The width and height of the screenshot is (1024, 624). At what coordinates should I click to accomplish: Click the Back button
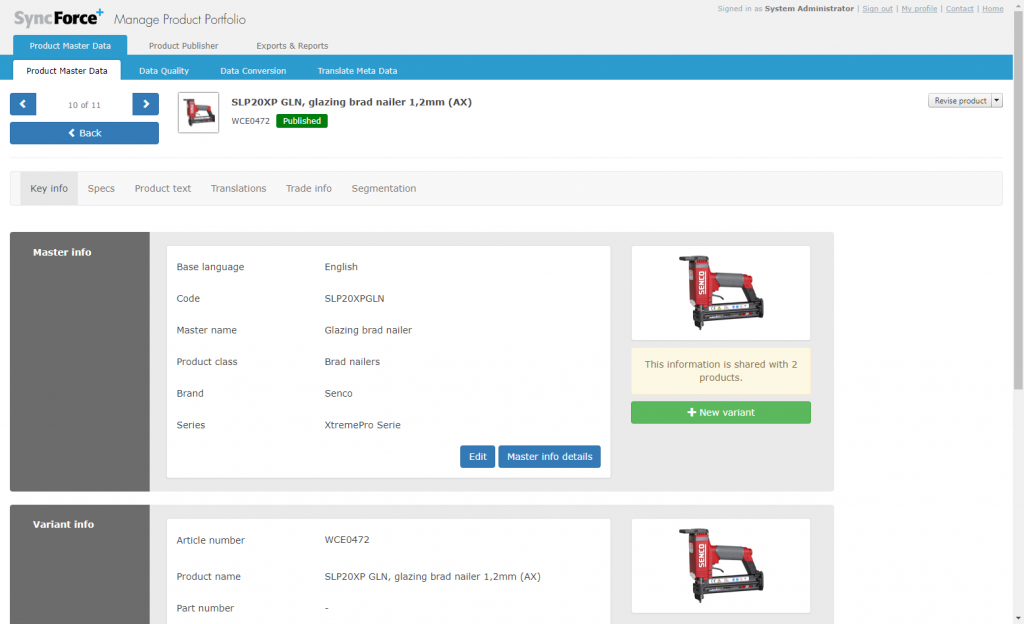(84, 133)
